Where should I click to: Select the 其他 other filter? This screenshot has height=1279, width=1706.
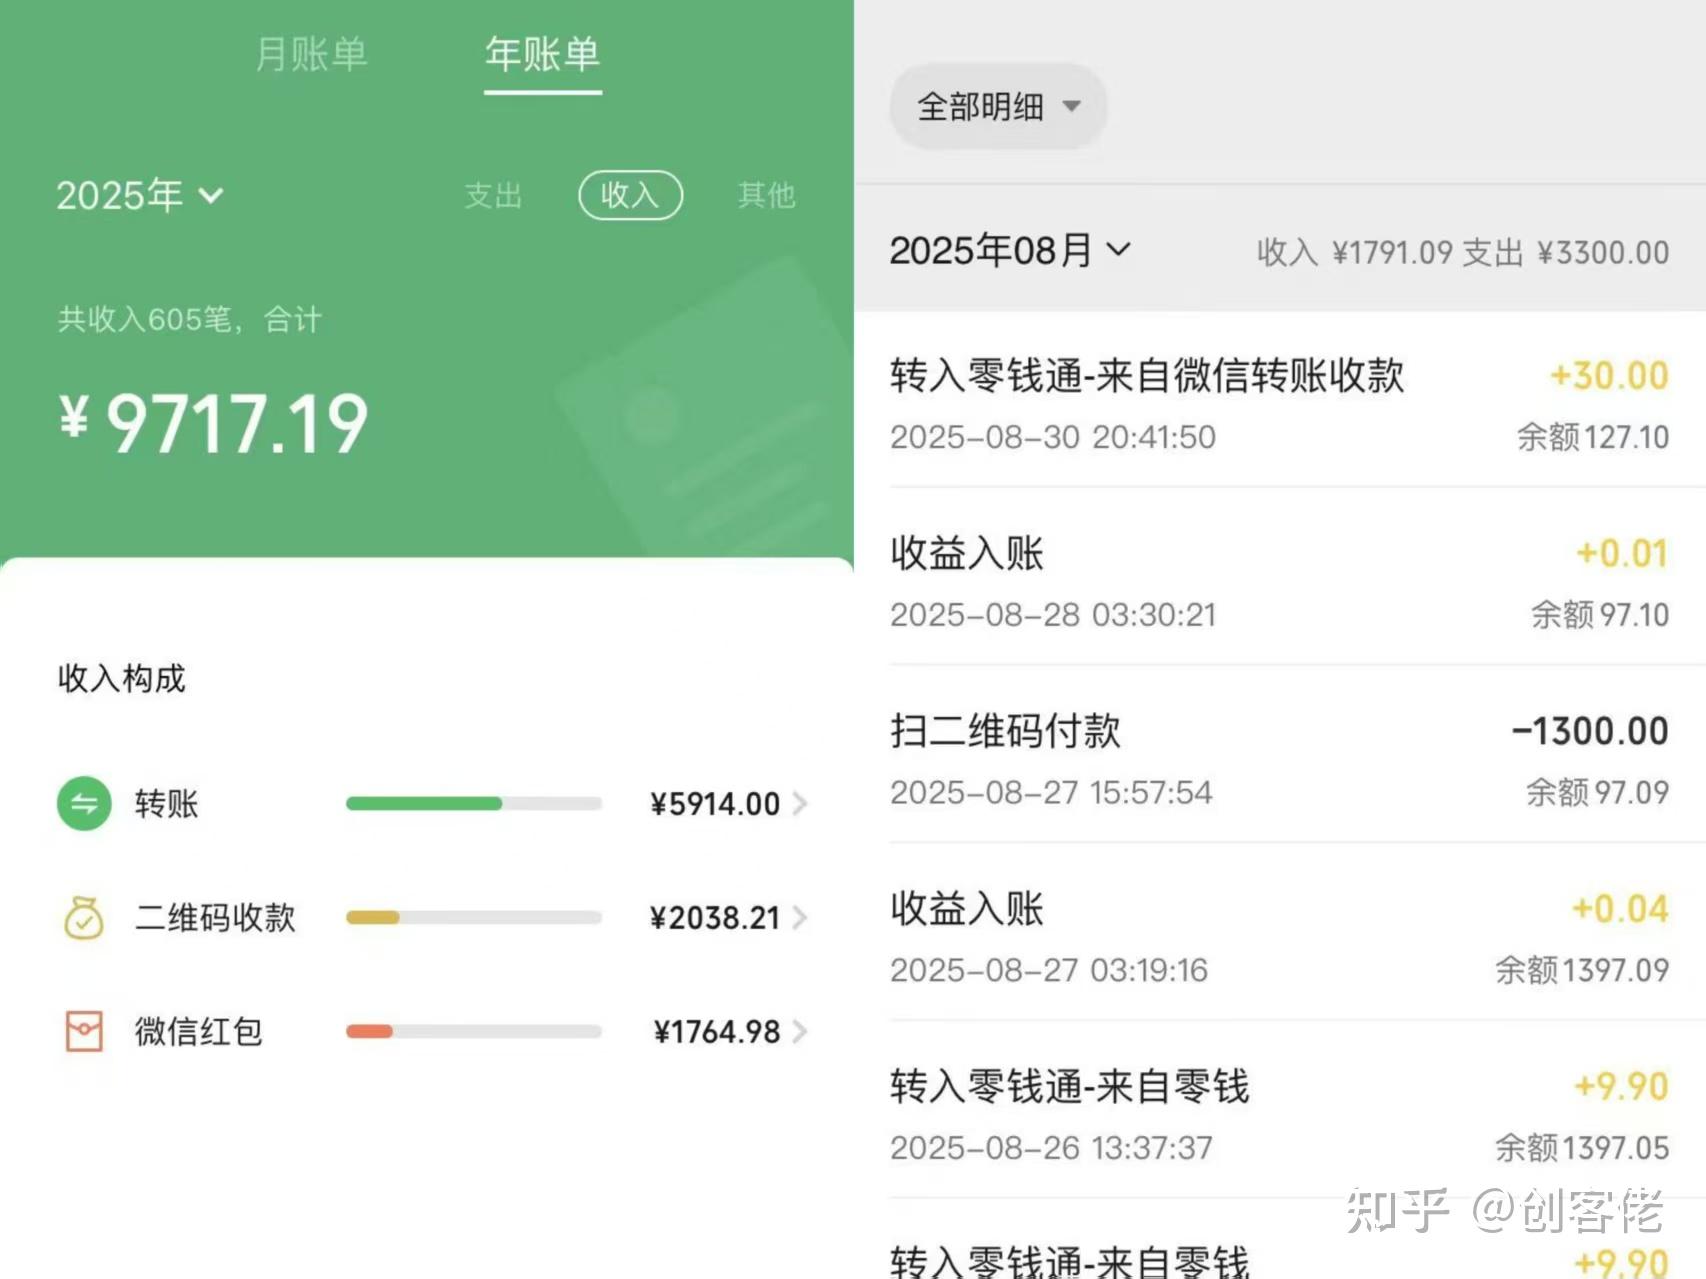click(x=765, y=196)
